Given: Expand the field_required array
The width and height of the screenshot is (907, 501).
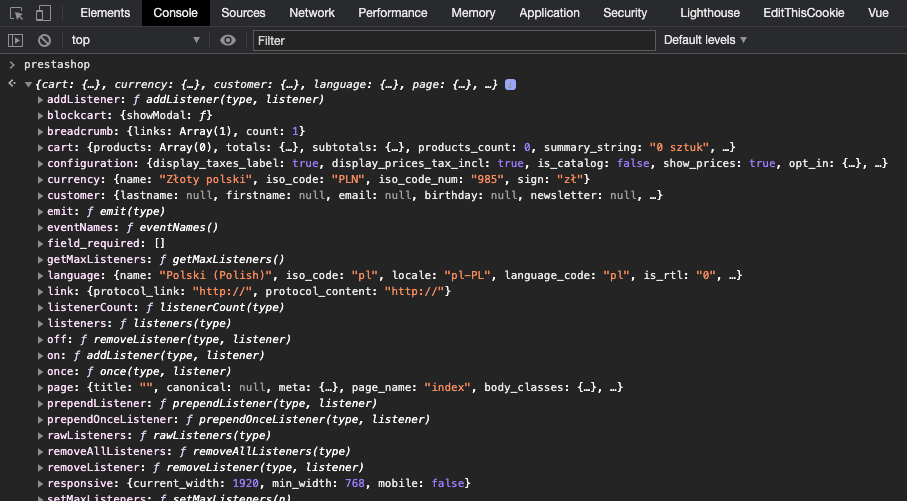Looking at the screenshot, I should [40, 244].
